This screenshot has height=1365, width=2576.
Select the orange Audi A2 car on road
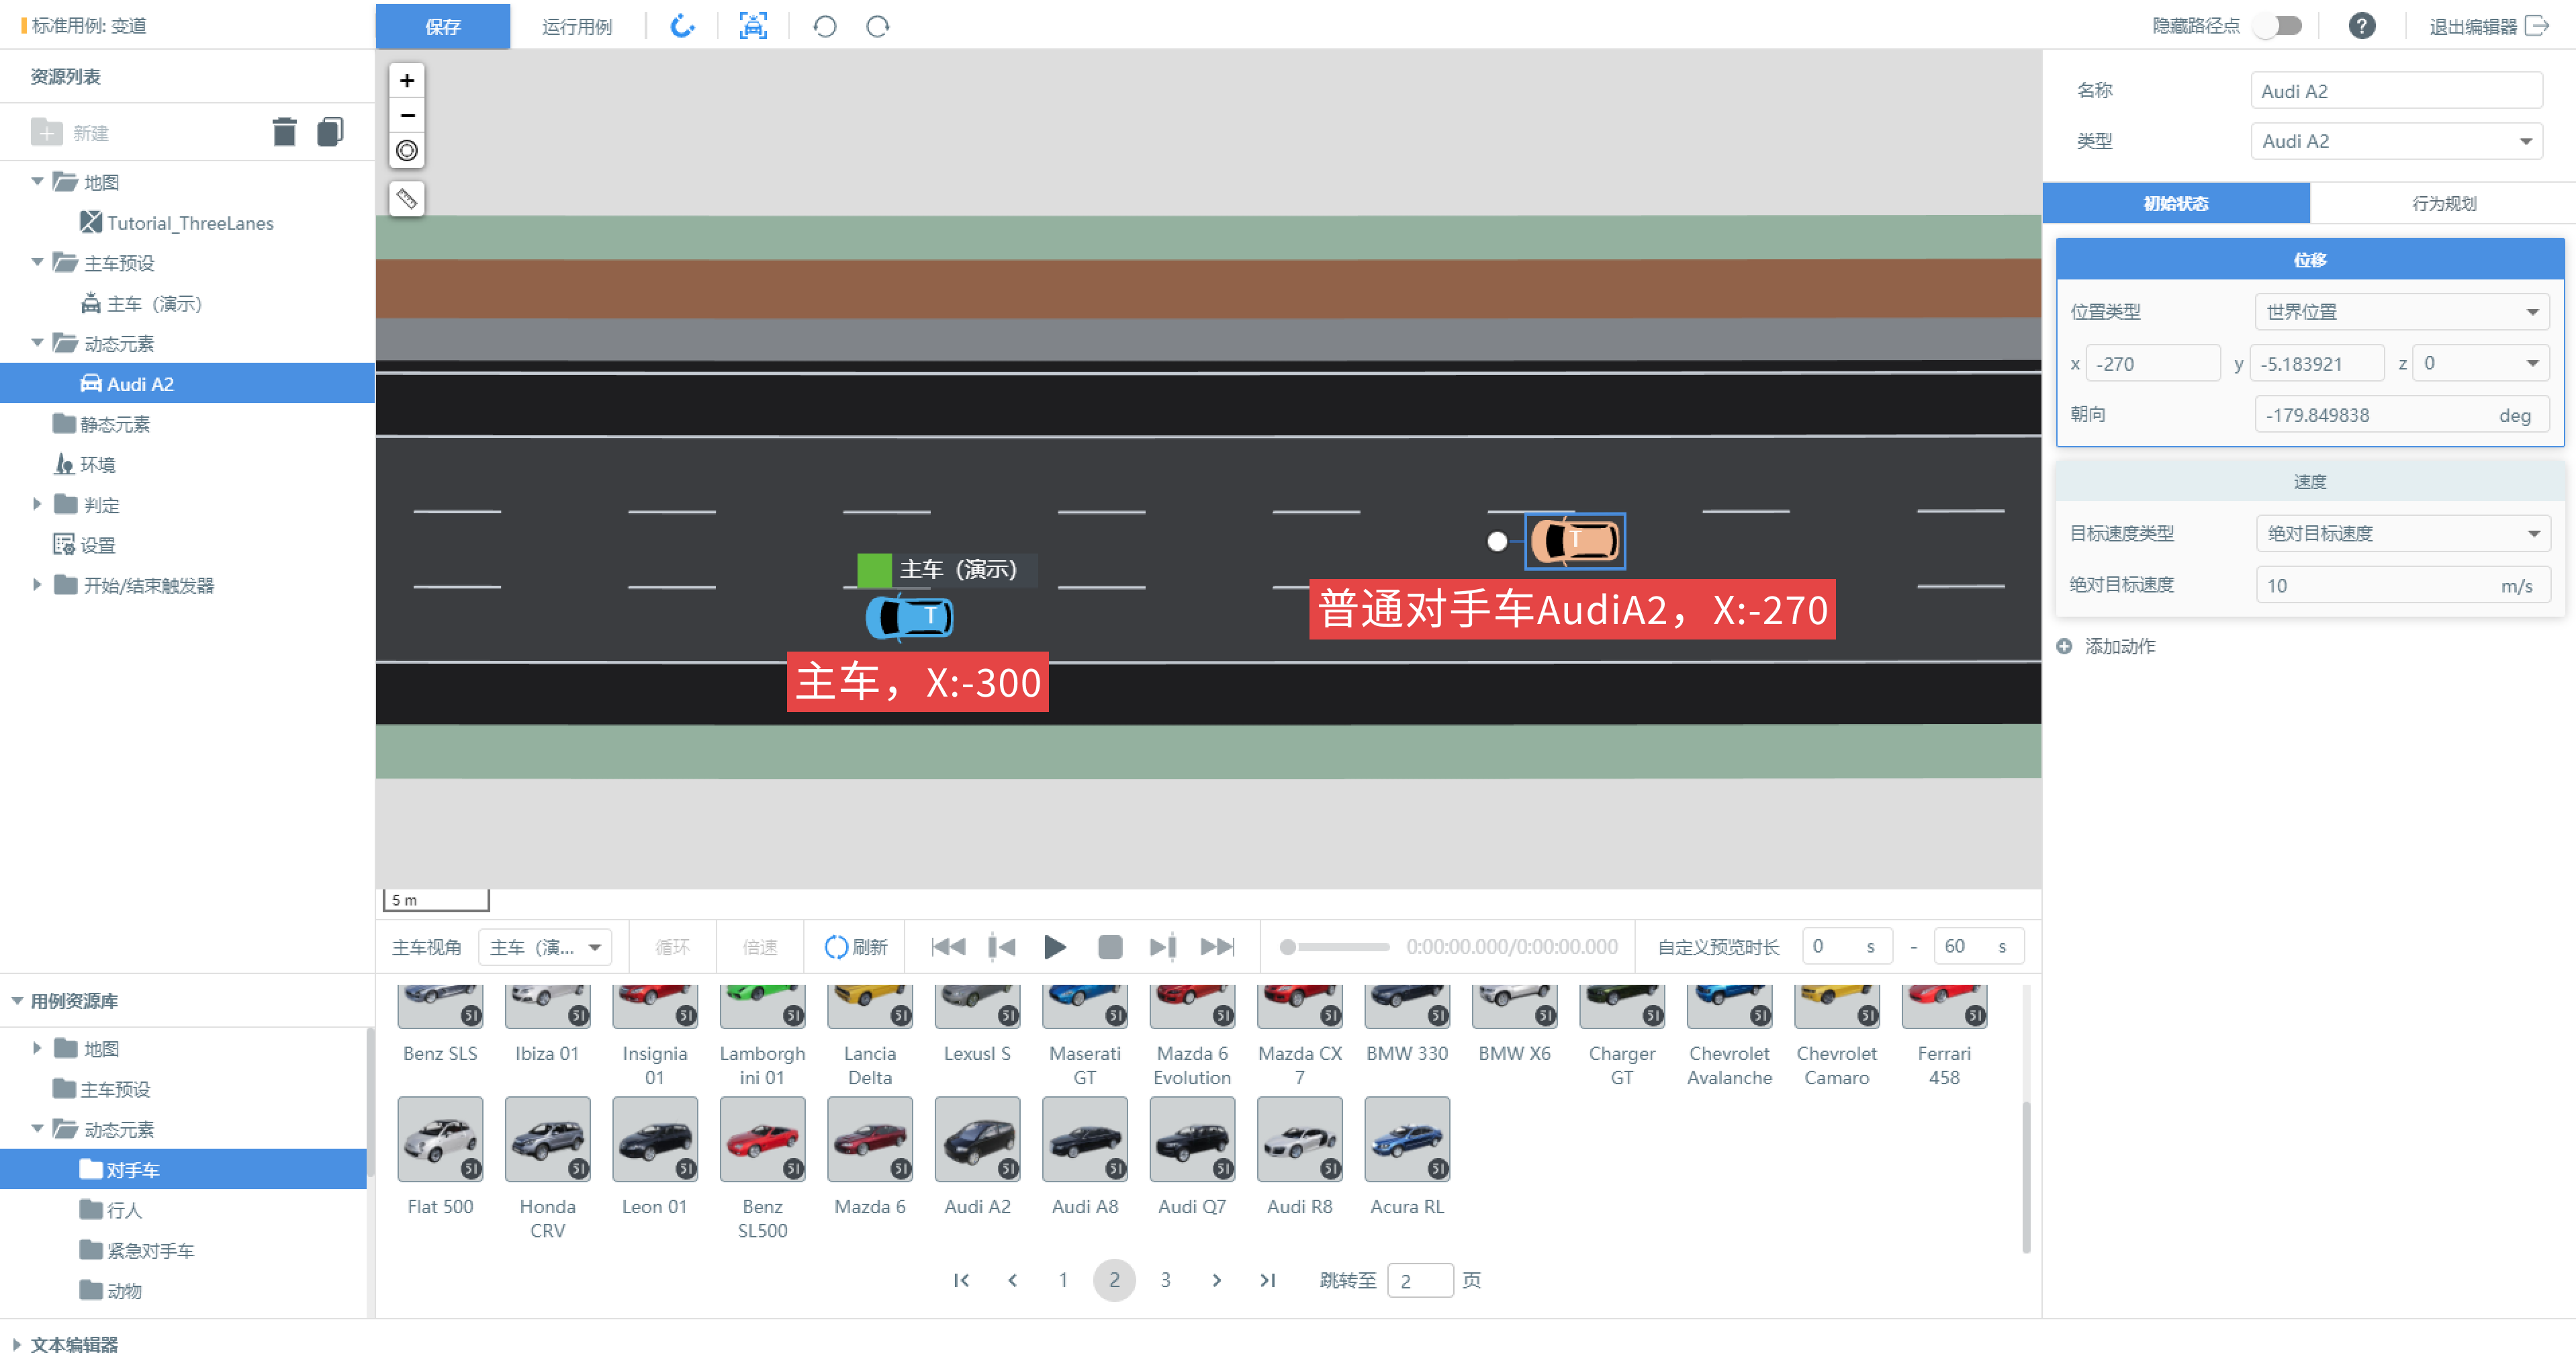[x=1575, y=541]
